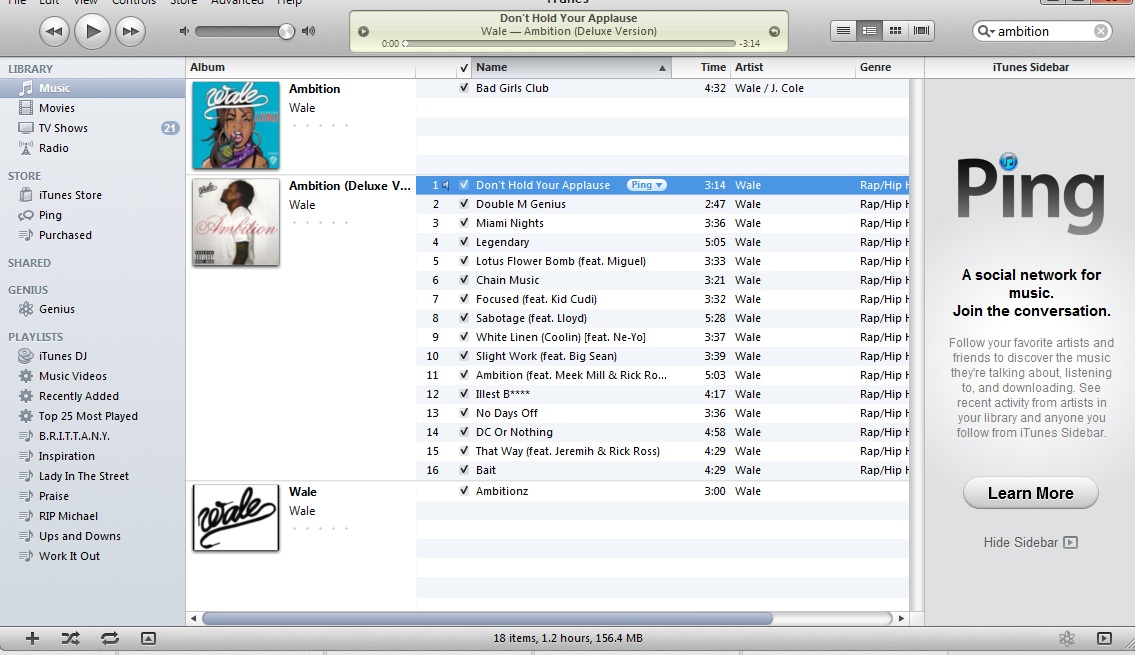Click the high volume speaker icon

pyautogui.click(x=309, y=31)
